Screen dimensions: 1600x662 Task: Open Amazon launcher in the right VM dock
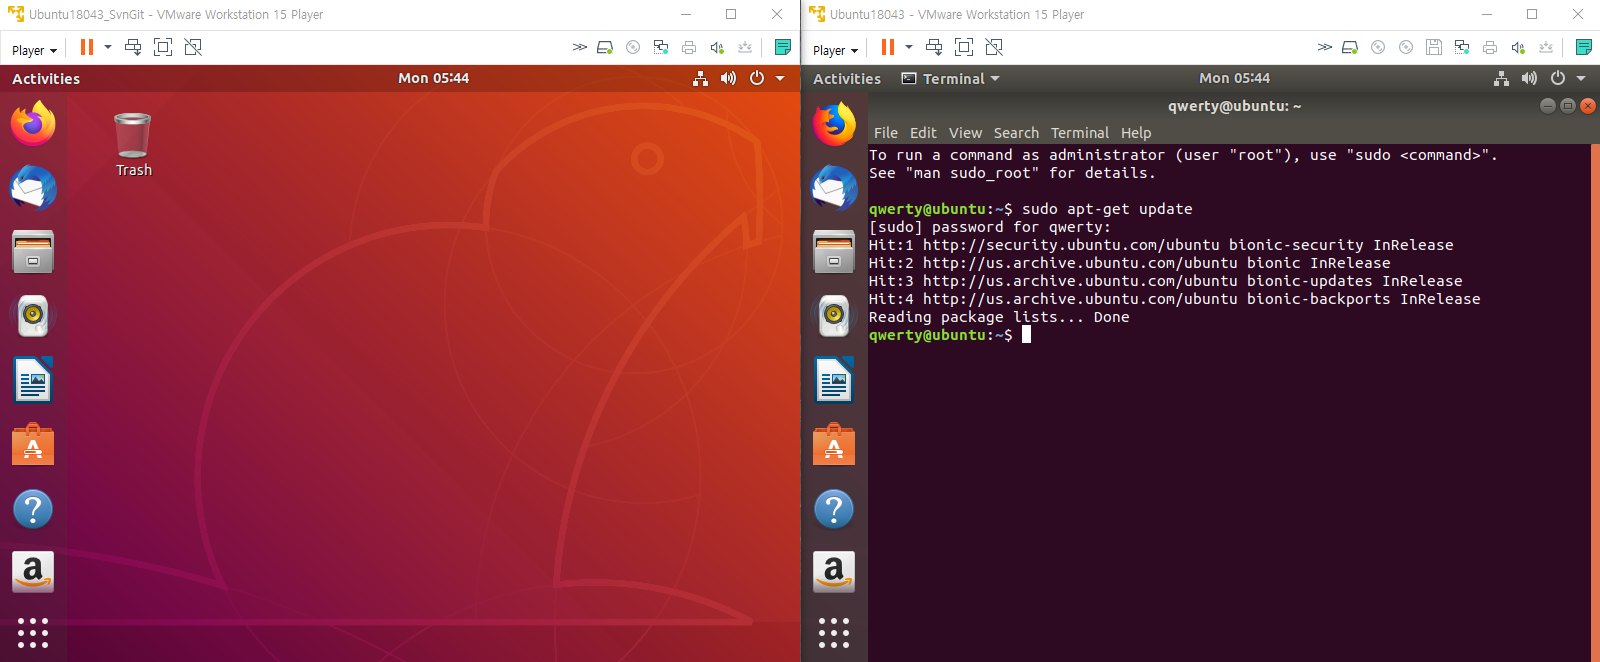[x=835, y=572]
